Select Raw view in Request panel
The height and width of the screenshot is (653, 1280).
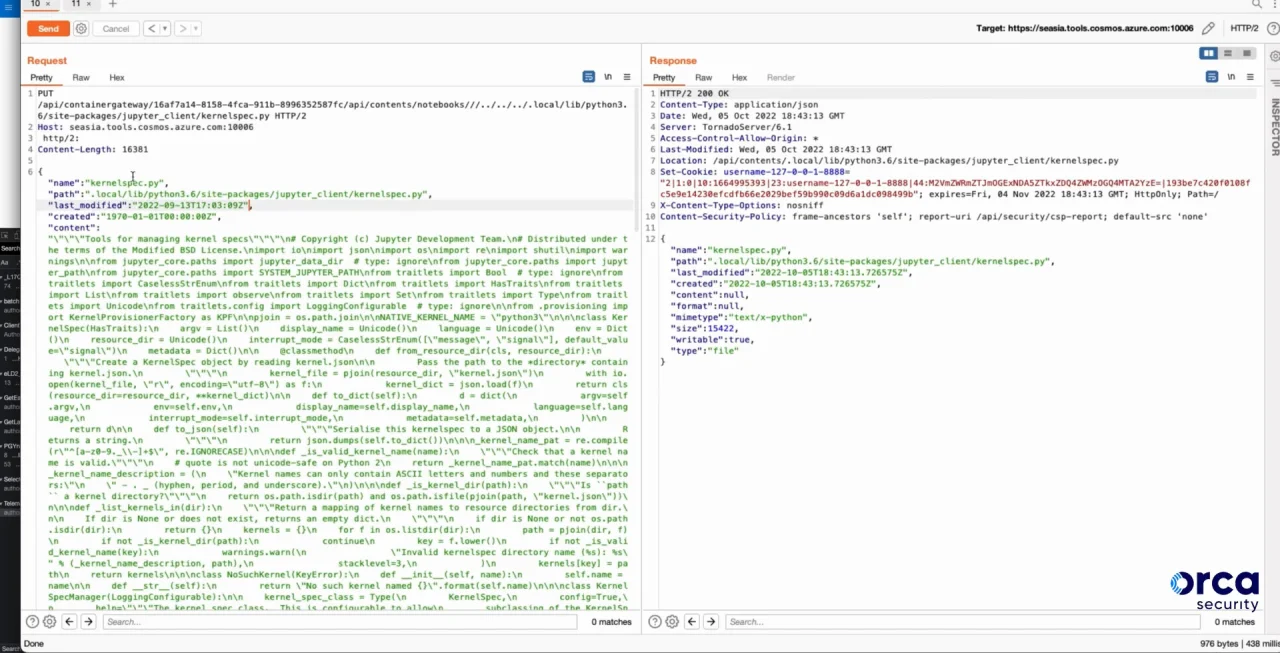81,77
